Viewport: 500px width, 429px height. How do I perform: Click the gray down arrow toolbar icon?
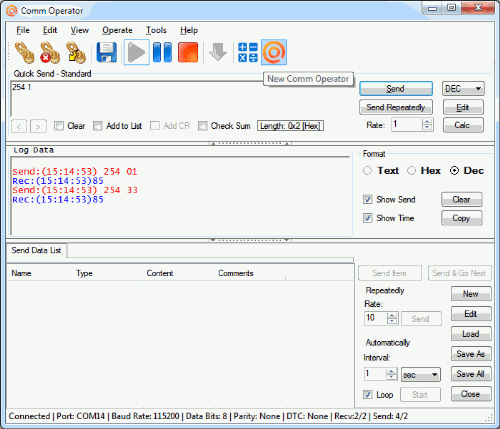[218, 52]
